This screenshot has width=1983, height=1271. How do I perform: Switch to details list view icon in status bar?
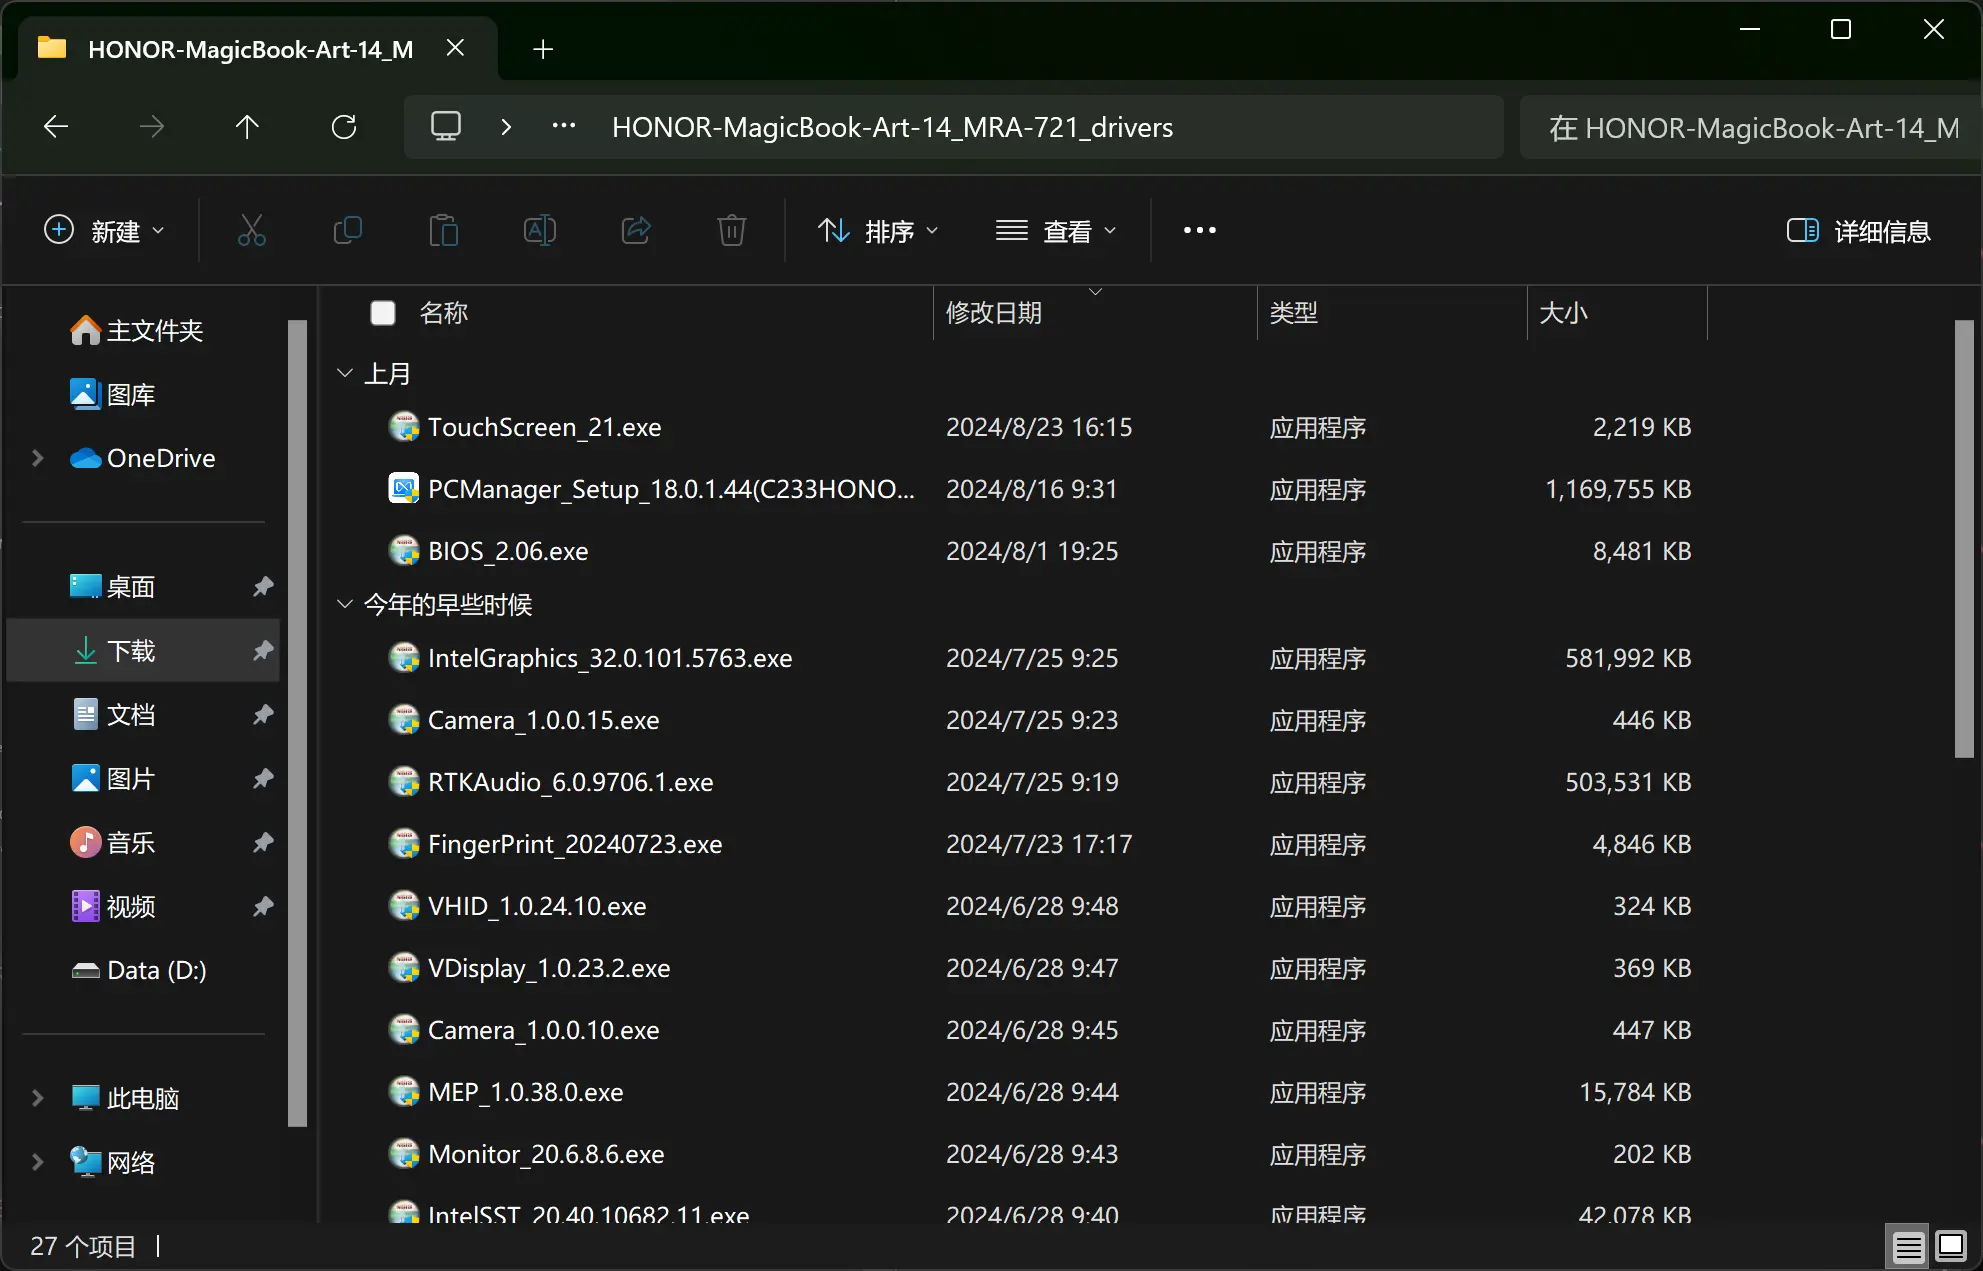(1908, 1247)
